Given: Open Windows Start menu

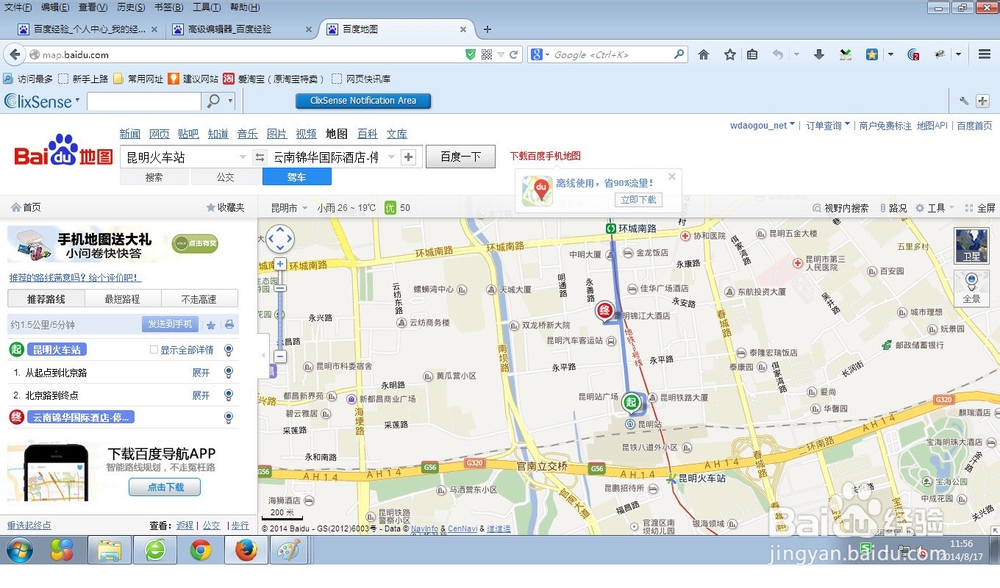Looking at the screenshot, I should click(19, 550).
